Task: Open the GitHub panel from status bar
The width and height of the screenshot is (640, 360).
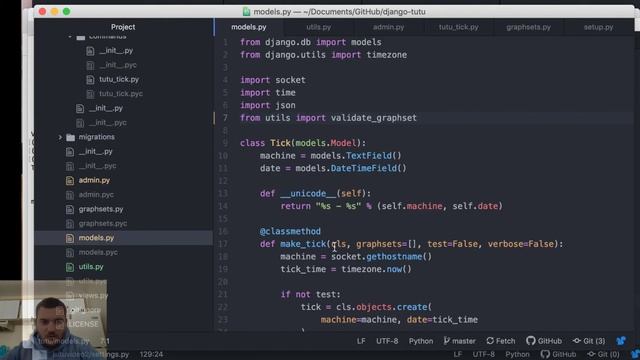Action: pyautogui.click(x=544, y=341)
